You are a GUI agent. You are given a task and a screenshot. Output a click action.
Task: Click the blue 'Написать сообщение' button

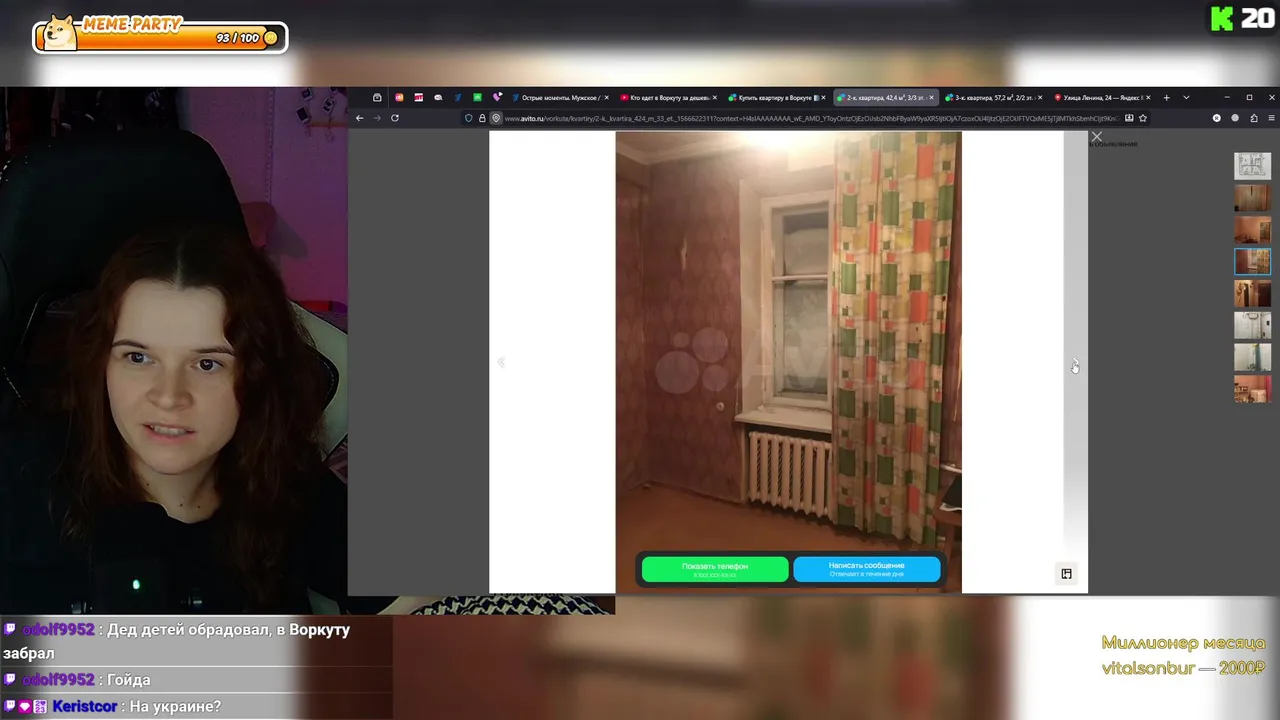[867, 569]
